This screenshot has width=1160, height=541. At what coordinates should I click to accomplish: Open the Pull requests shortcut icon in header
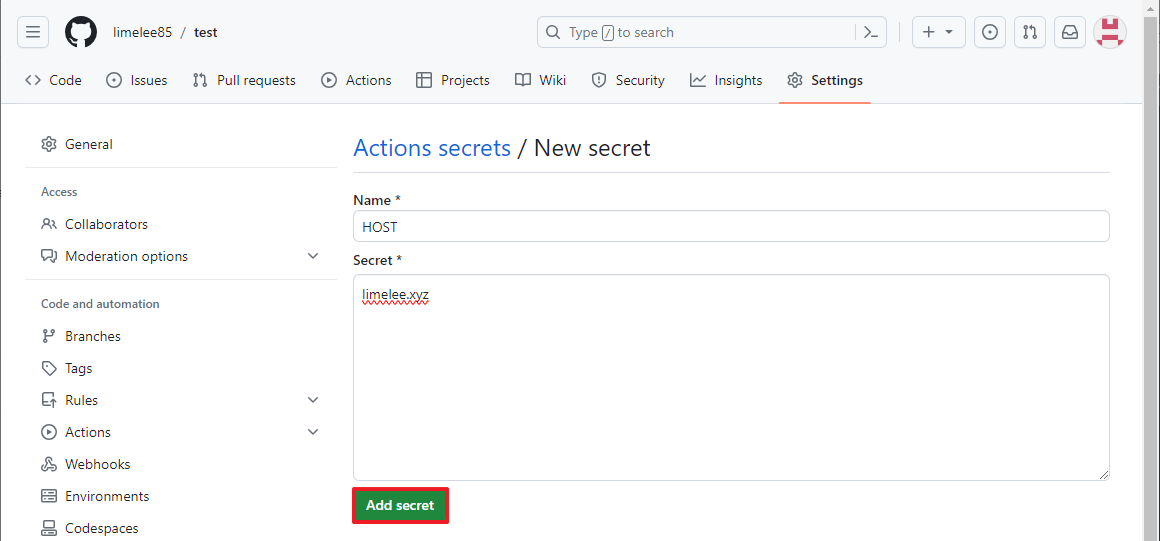pos(1030,33)
